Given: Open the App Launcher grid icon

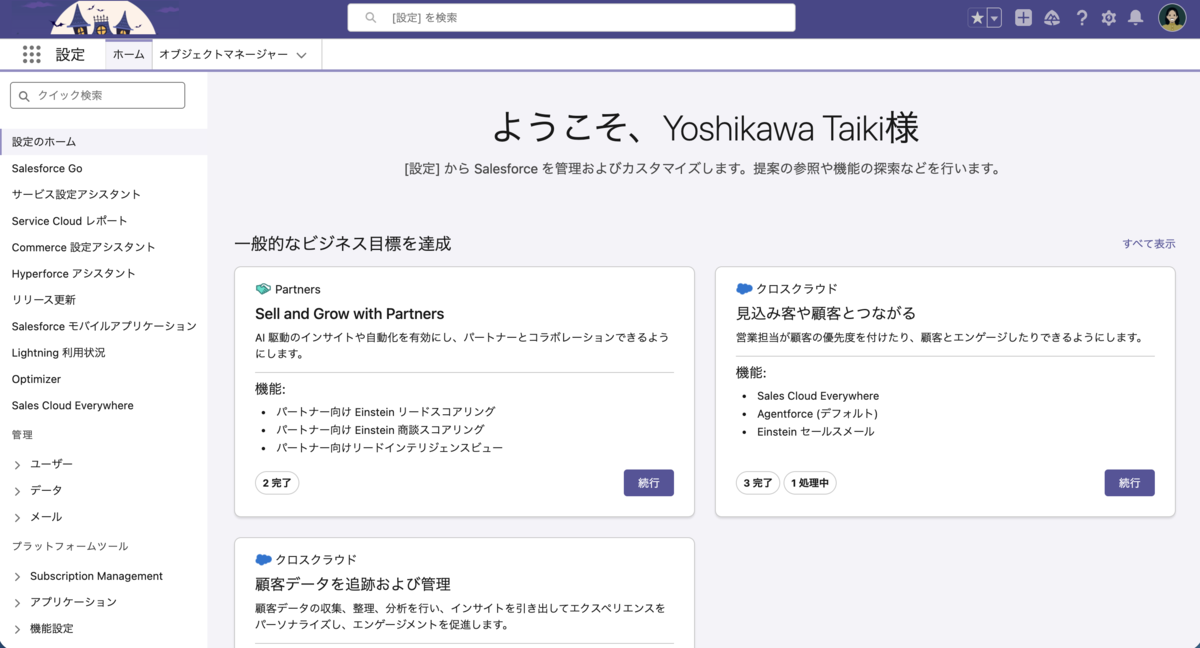Looking at the screenshot, I should click(x=31, y=55).
